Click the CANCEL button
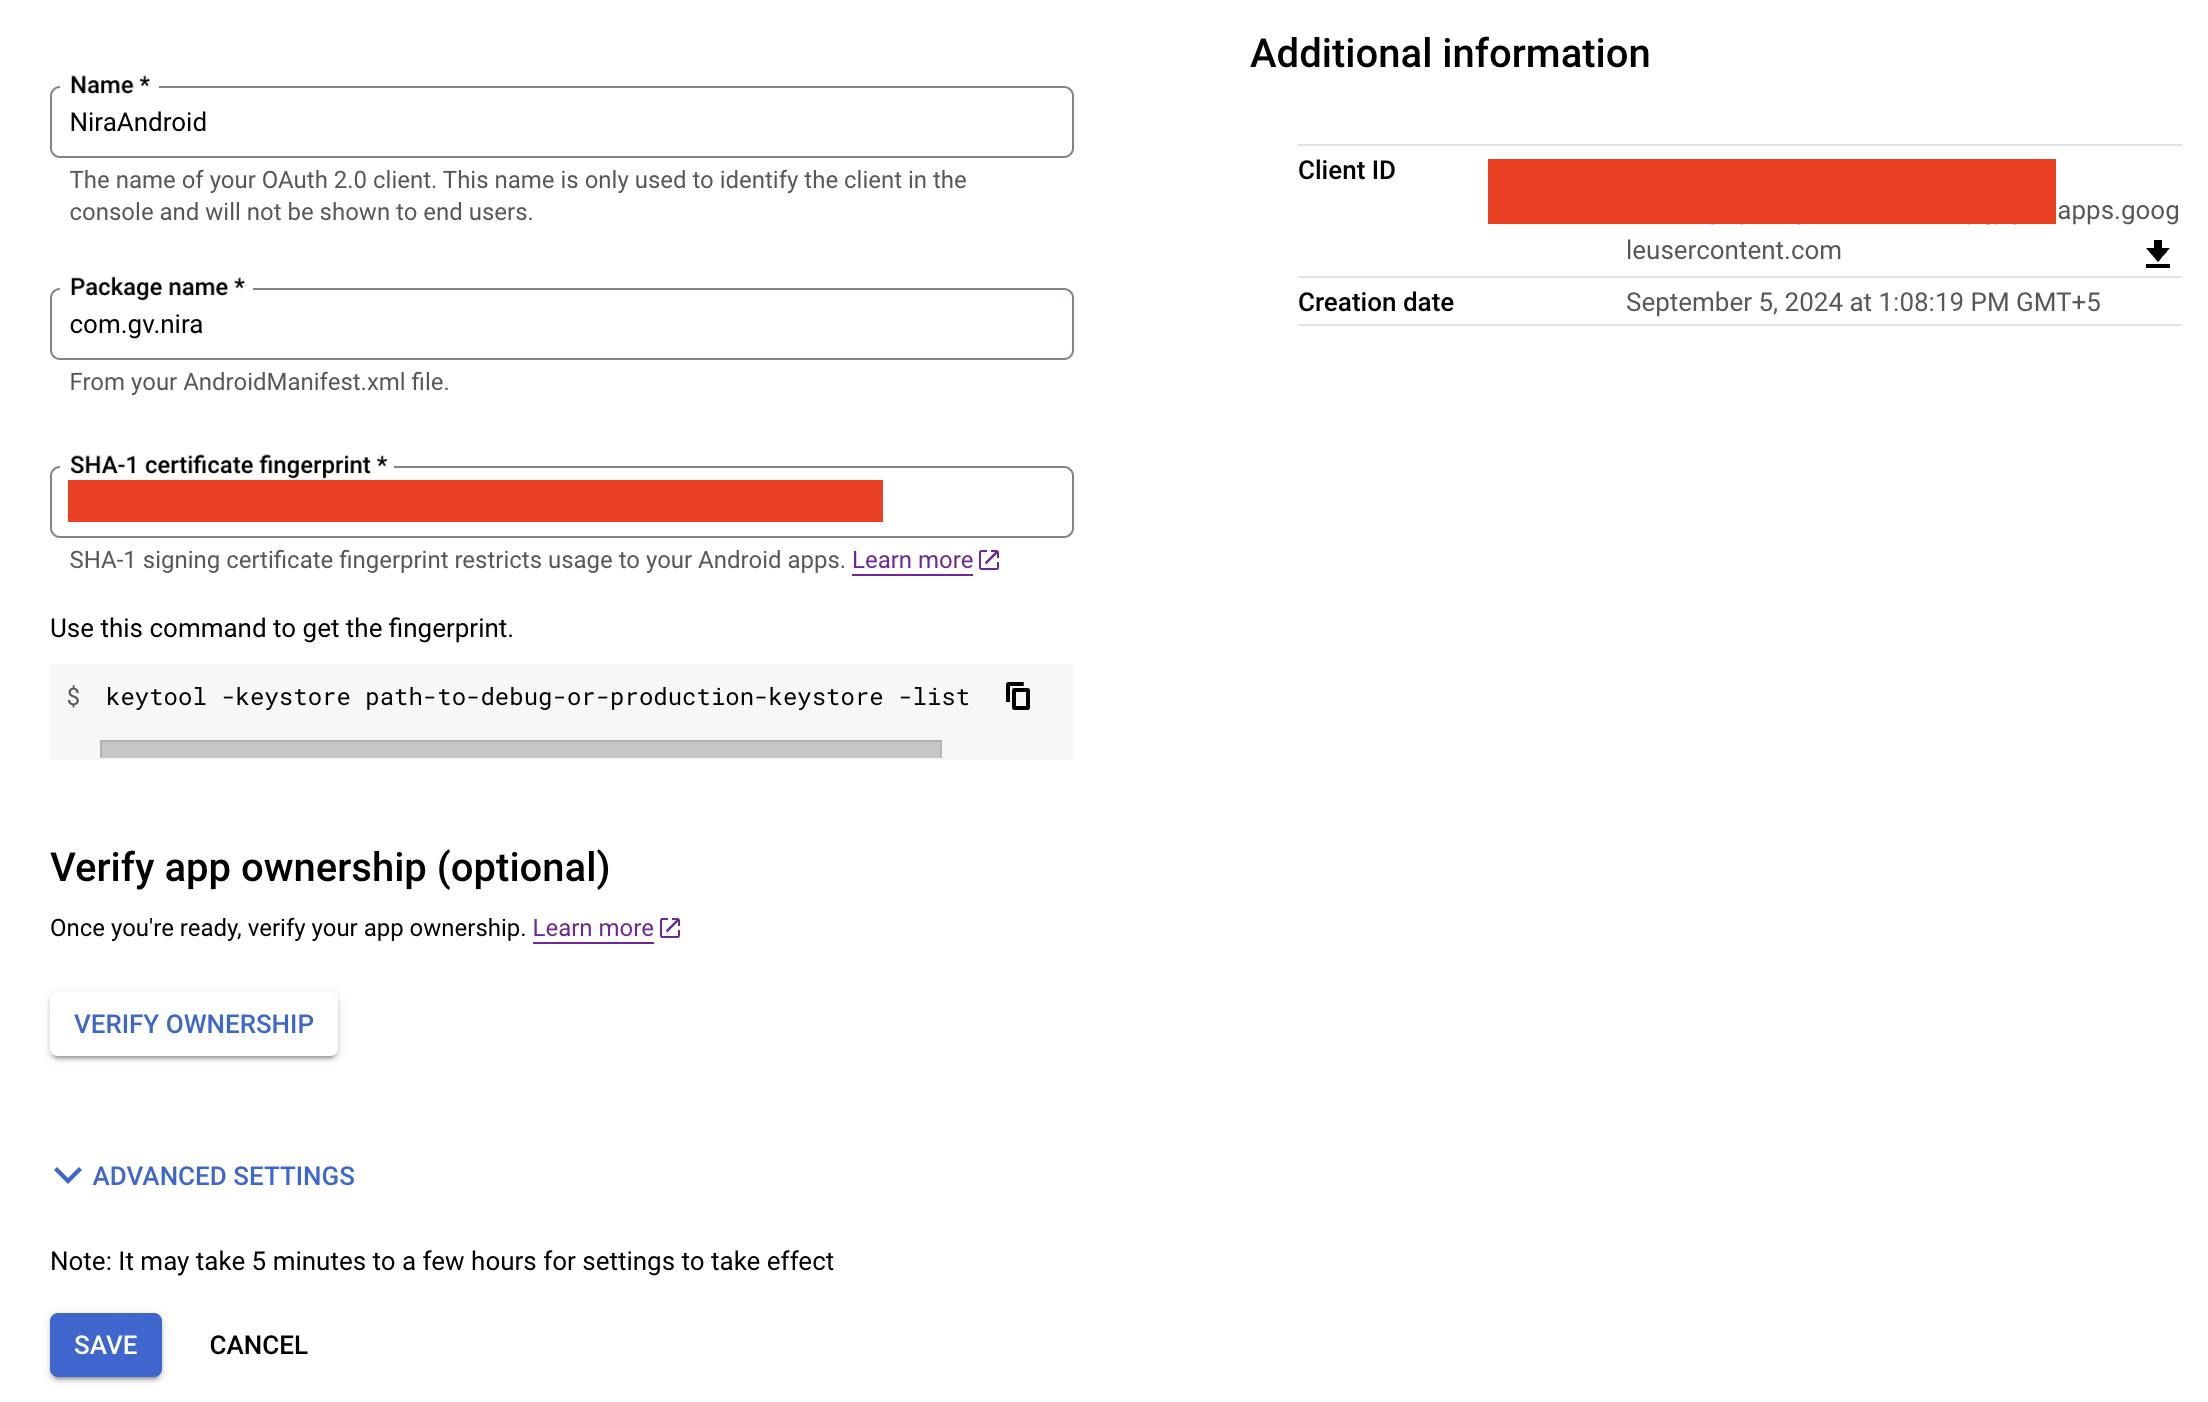Image resolution: width=2208 pixels, height=1402 pixels. [258, 1345]
